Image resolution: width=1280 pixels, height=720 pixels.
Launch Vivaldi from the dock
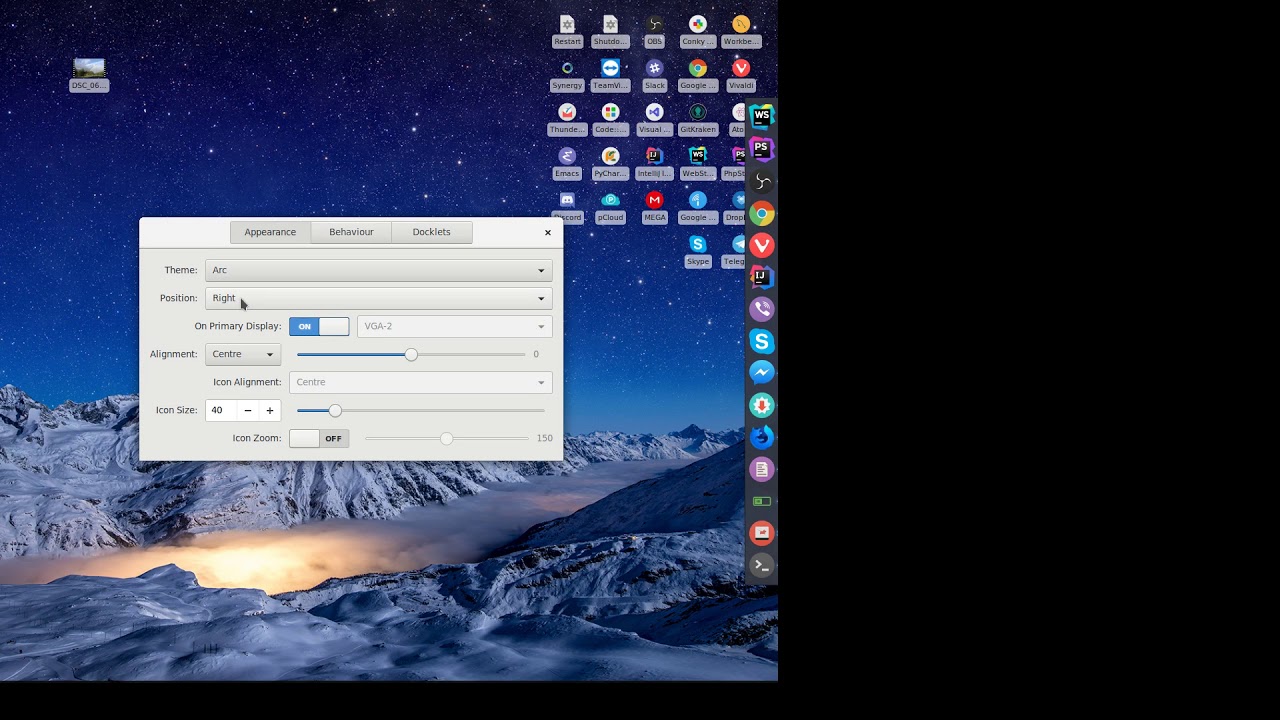(x=762, y=245)
